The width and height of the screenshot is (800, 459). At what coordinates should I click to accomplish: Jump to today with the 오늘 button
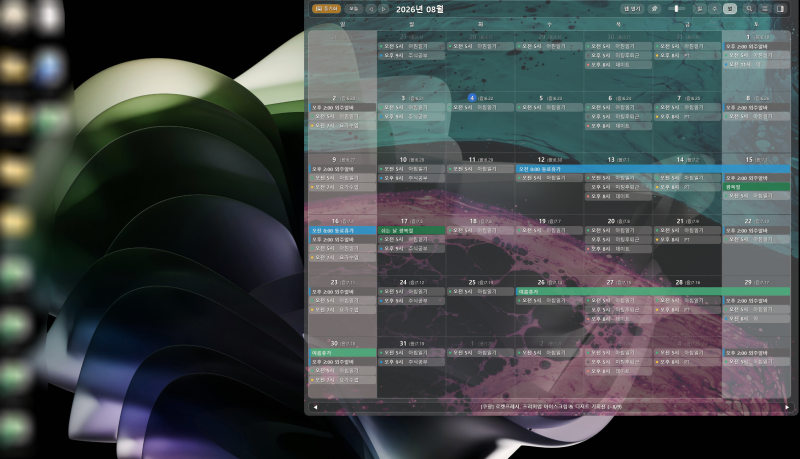coord(353,9)
